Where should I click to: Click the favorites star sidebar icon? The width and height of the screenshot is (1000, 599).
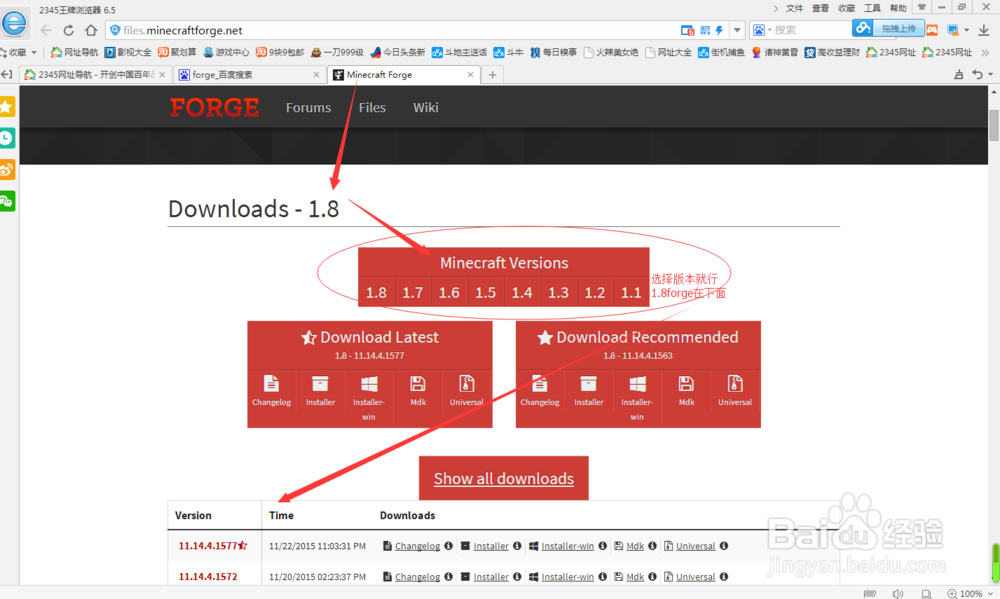click(7, 107)
